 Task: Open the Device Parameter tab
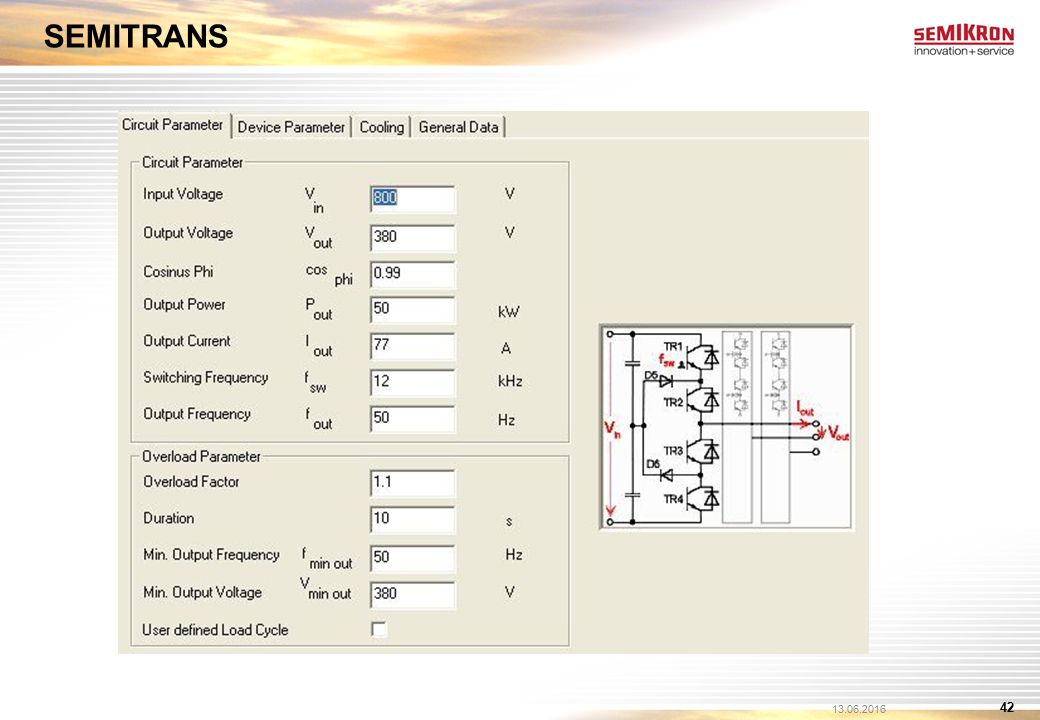tap(291, 127)
